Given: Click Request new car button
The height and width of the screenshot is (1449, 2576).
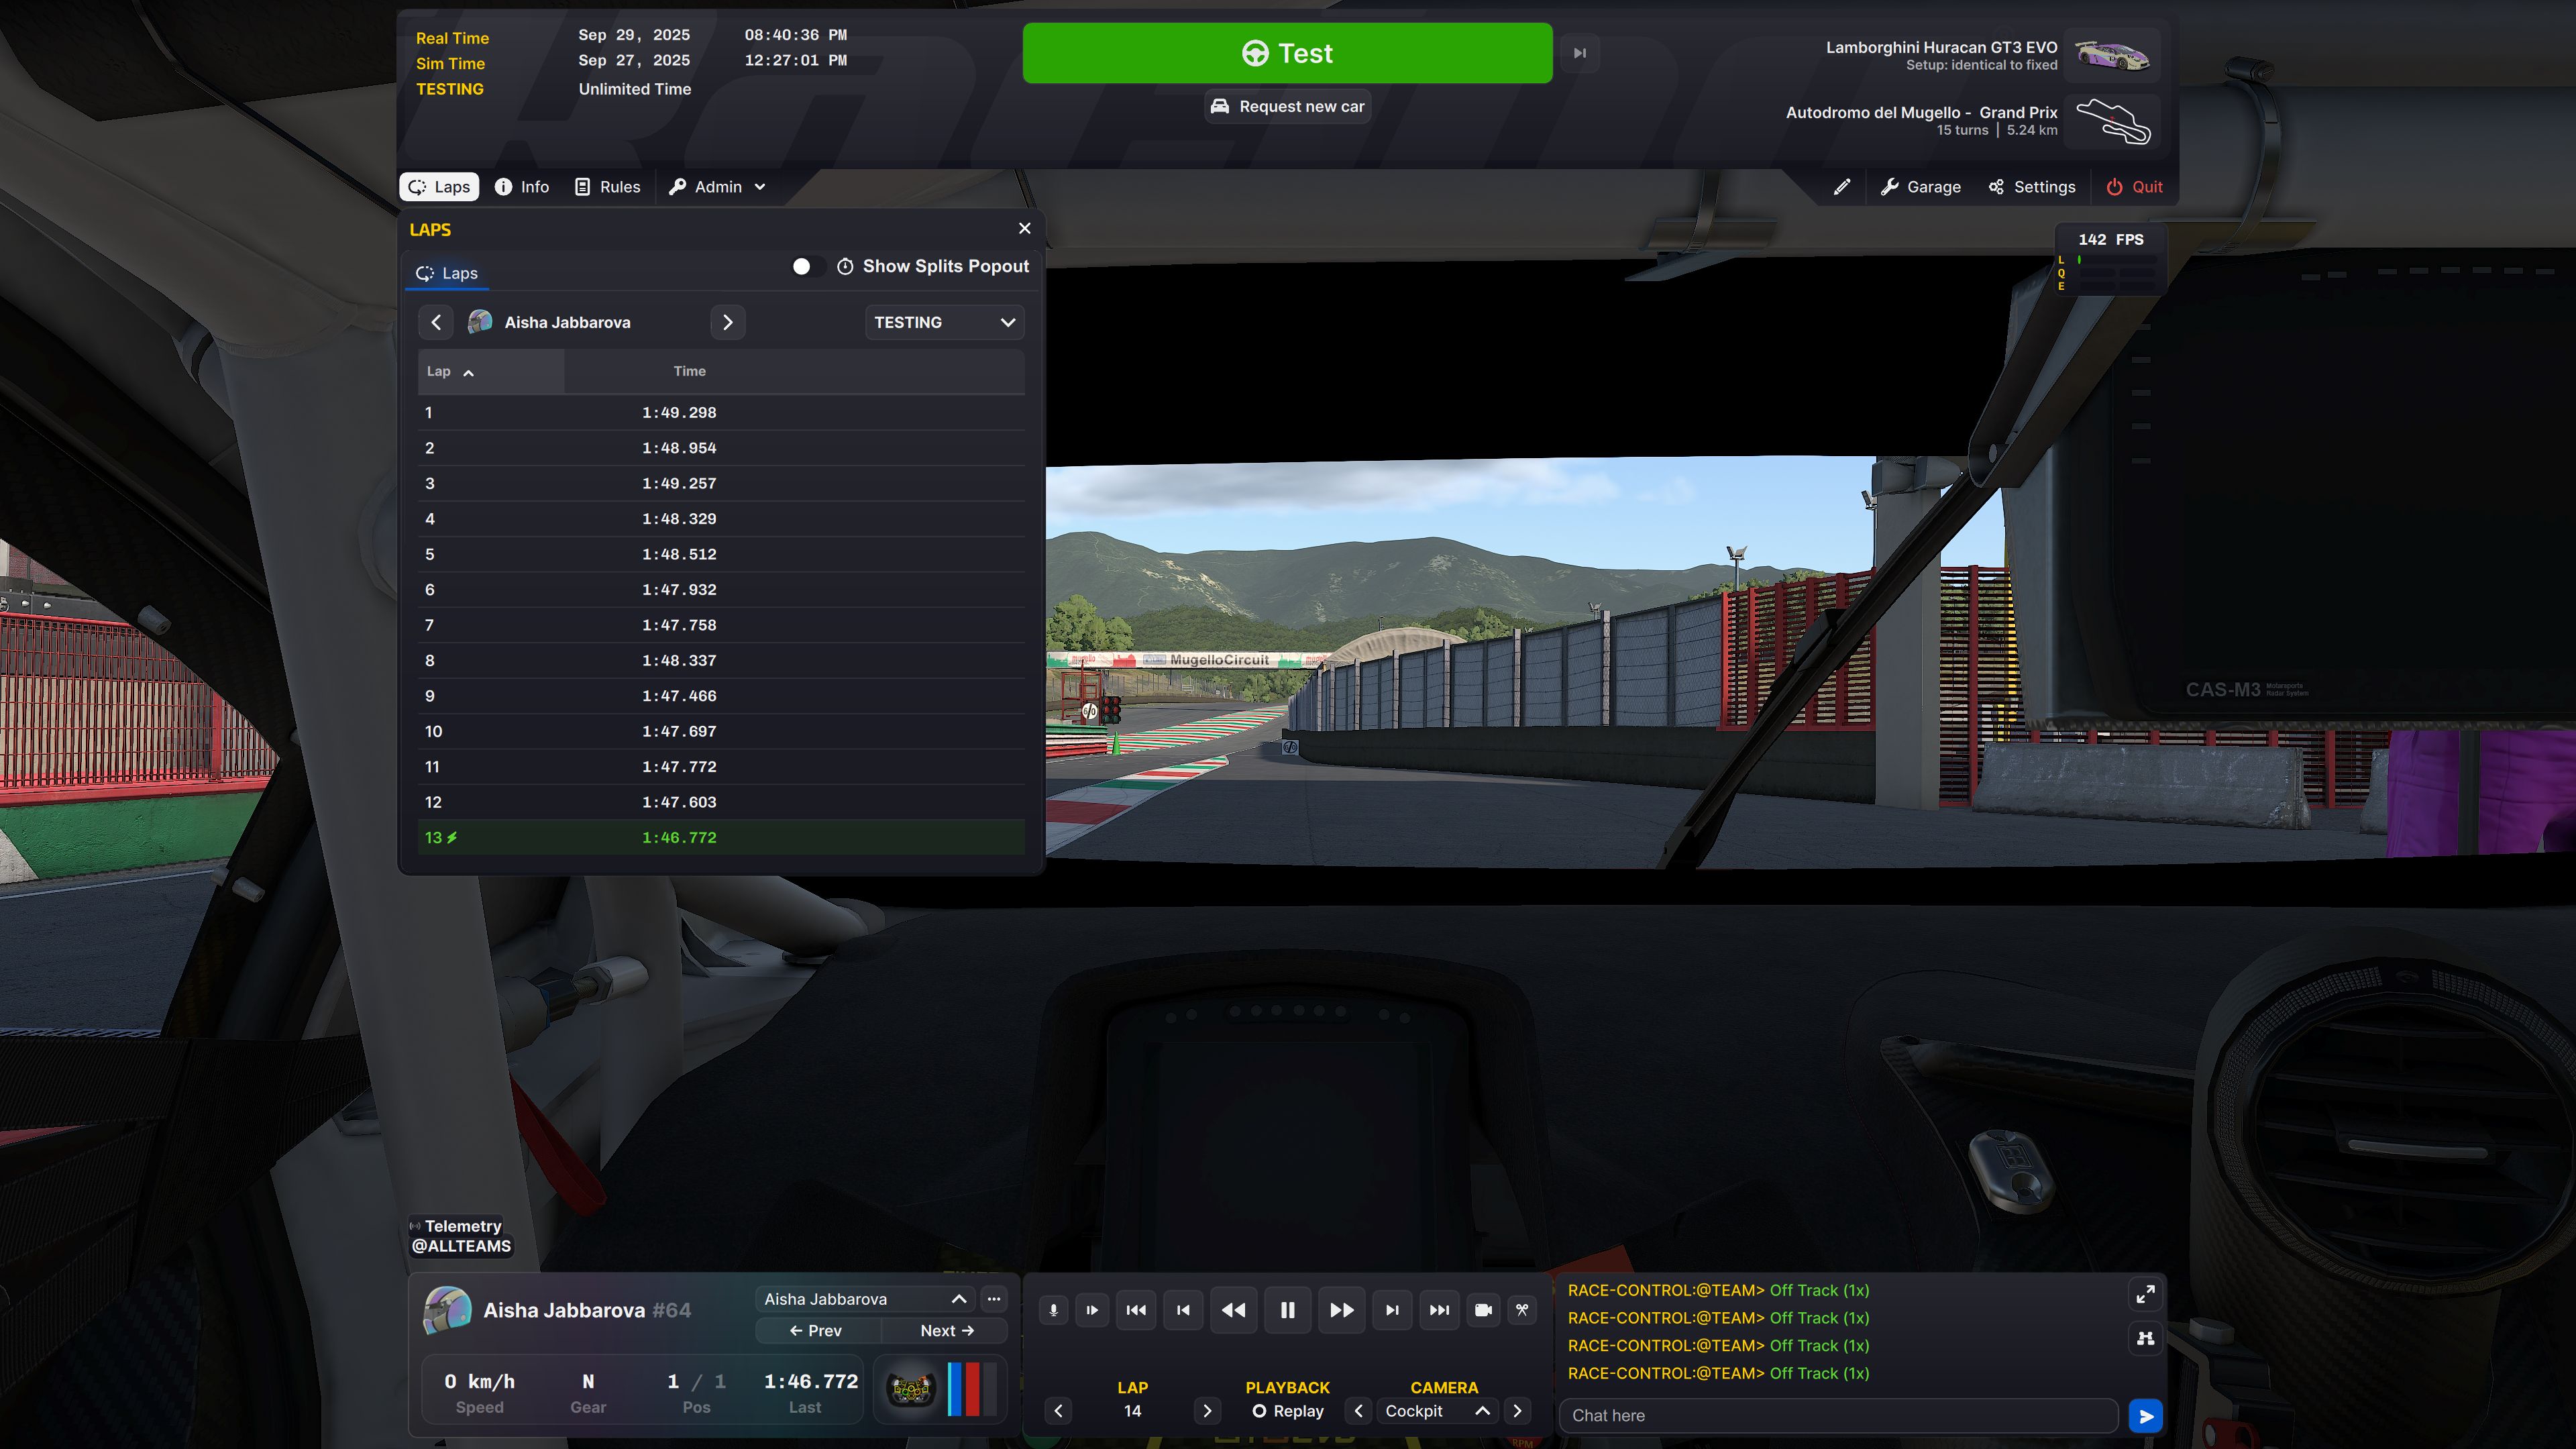Looking at the screenshot, I should tap(1287, 106).
